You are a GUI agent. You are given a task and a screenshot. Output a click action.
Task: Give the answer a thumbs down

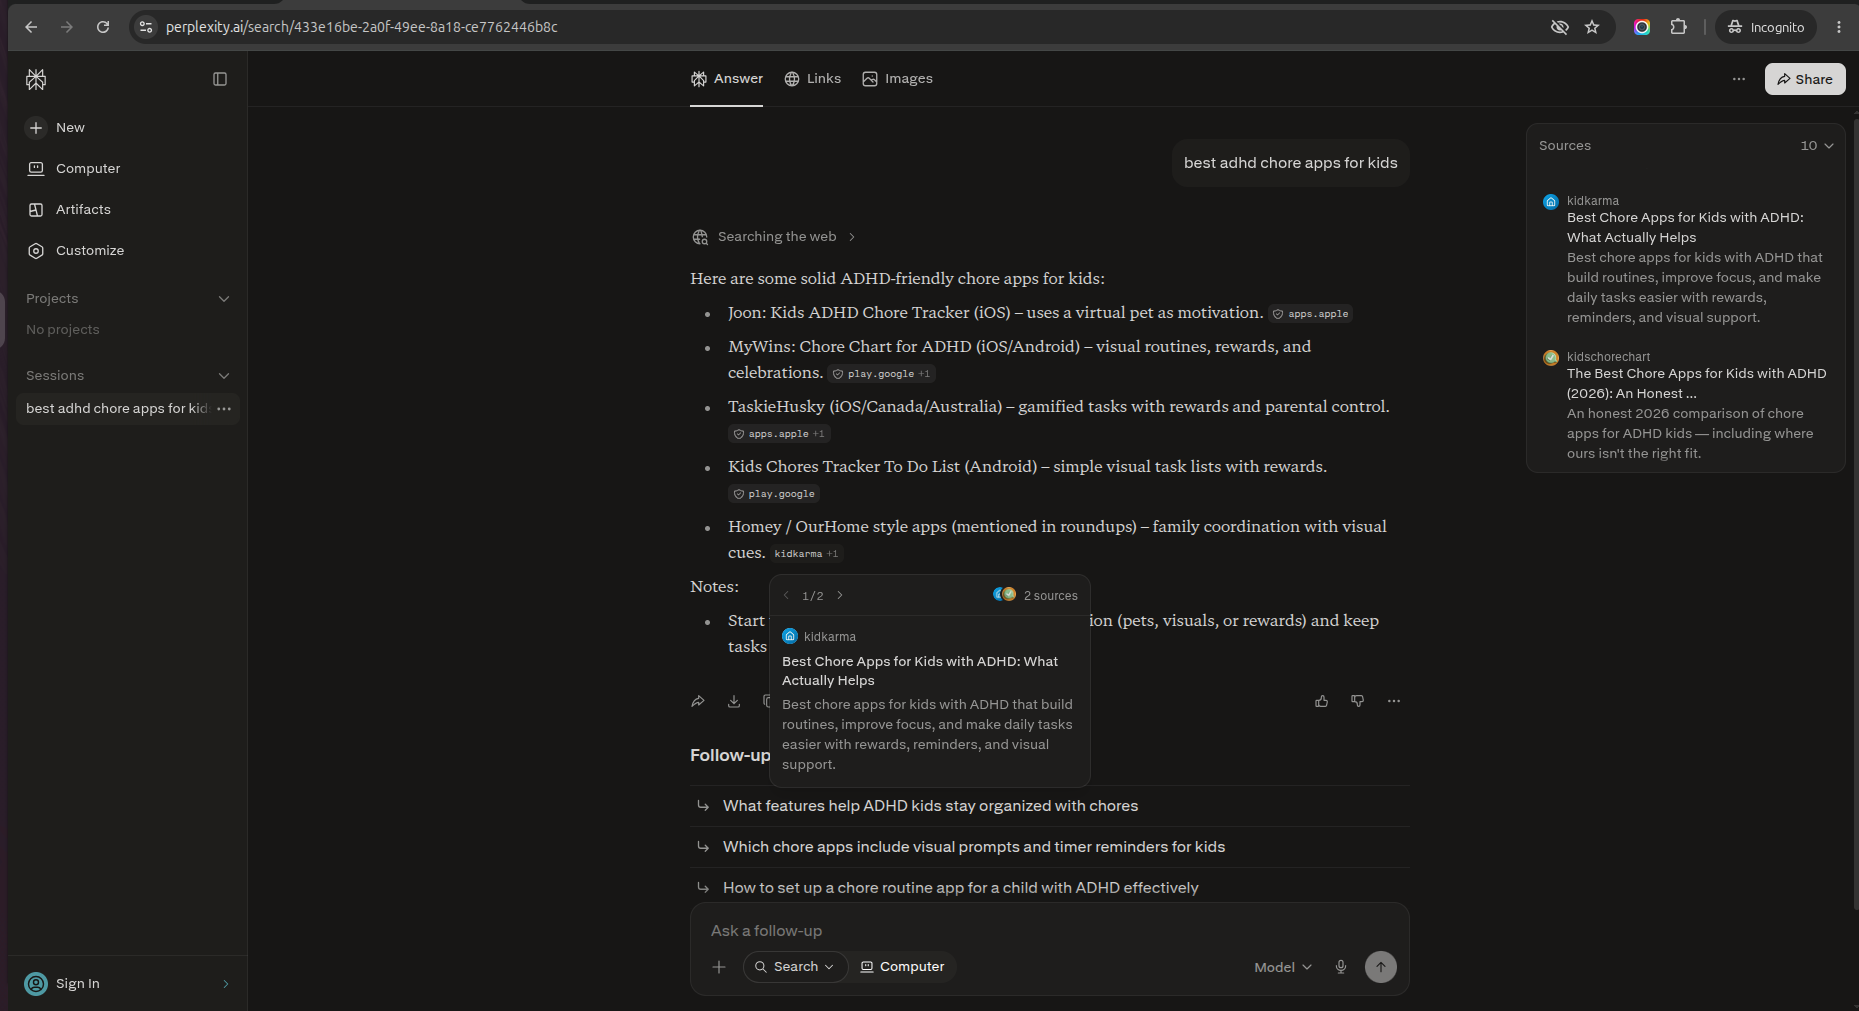tap(1358, 702)
